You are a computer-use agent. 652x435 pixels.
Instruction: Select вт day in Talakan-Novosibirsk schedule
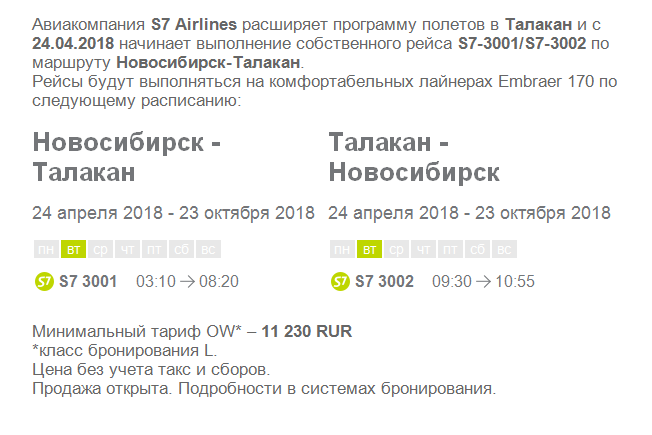pyautogui.click(x=369, y=249)
